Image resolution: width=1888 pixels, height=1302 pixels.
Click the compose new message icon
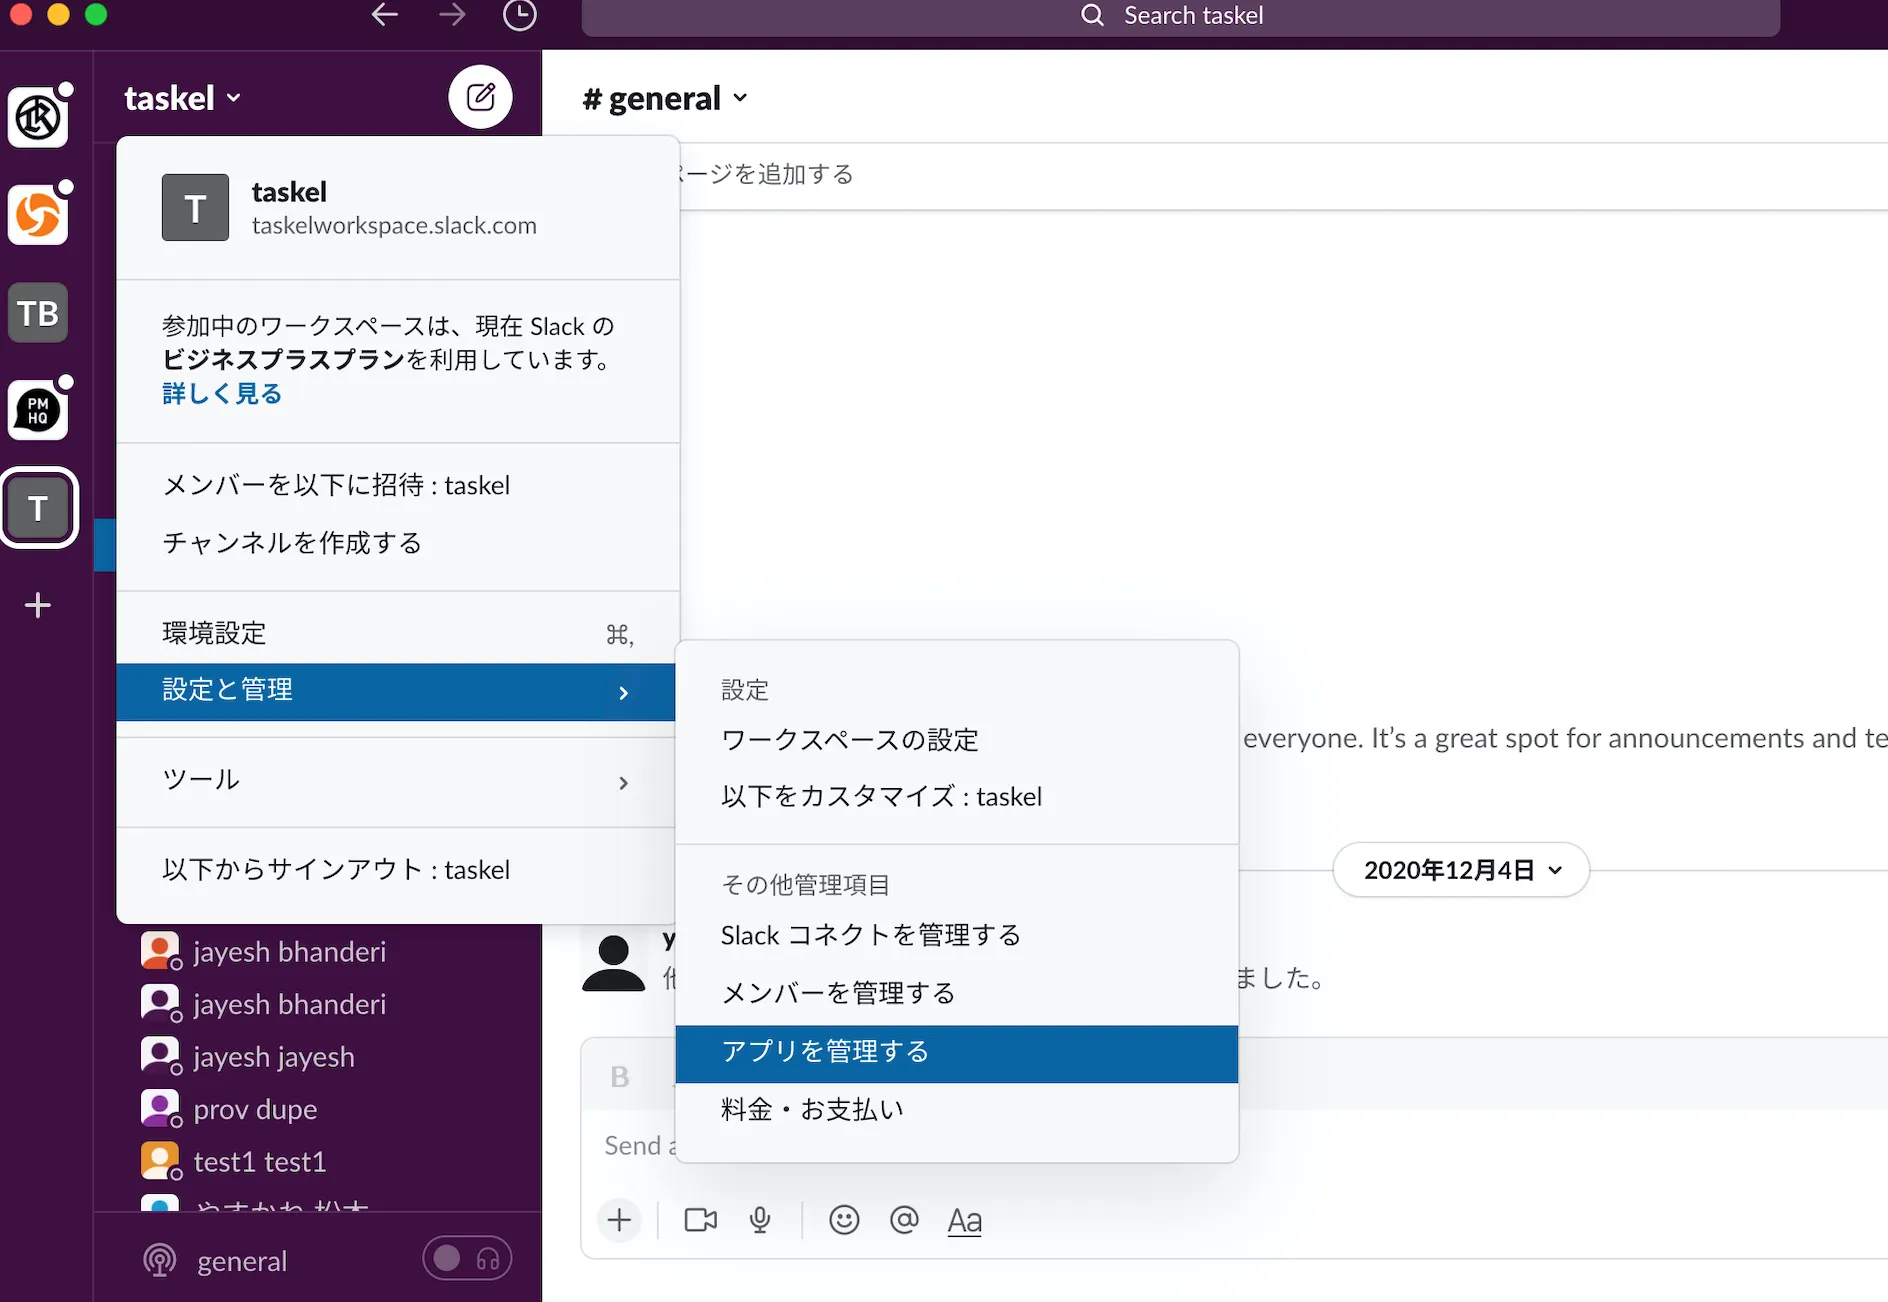coord(480,97)
